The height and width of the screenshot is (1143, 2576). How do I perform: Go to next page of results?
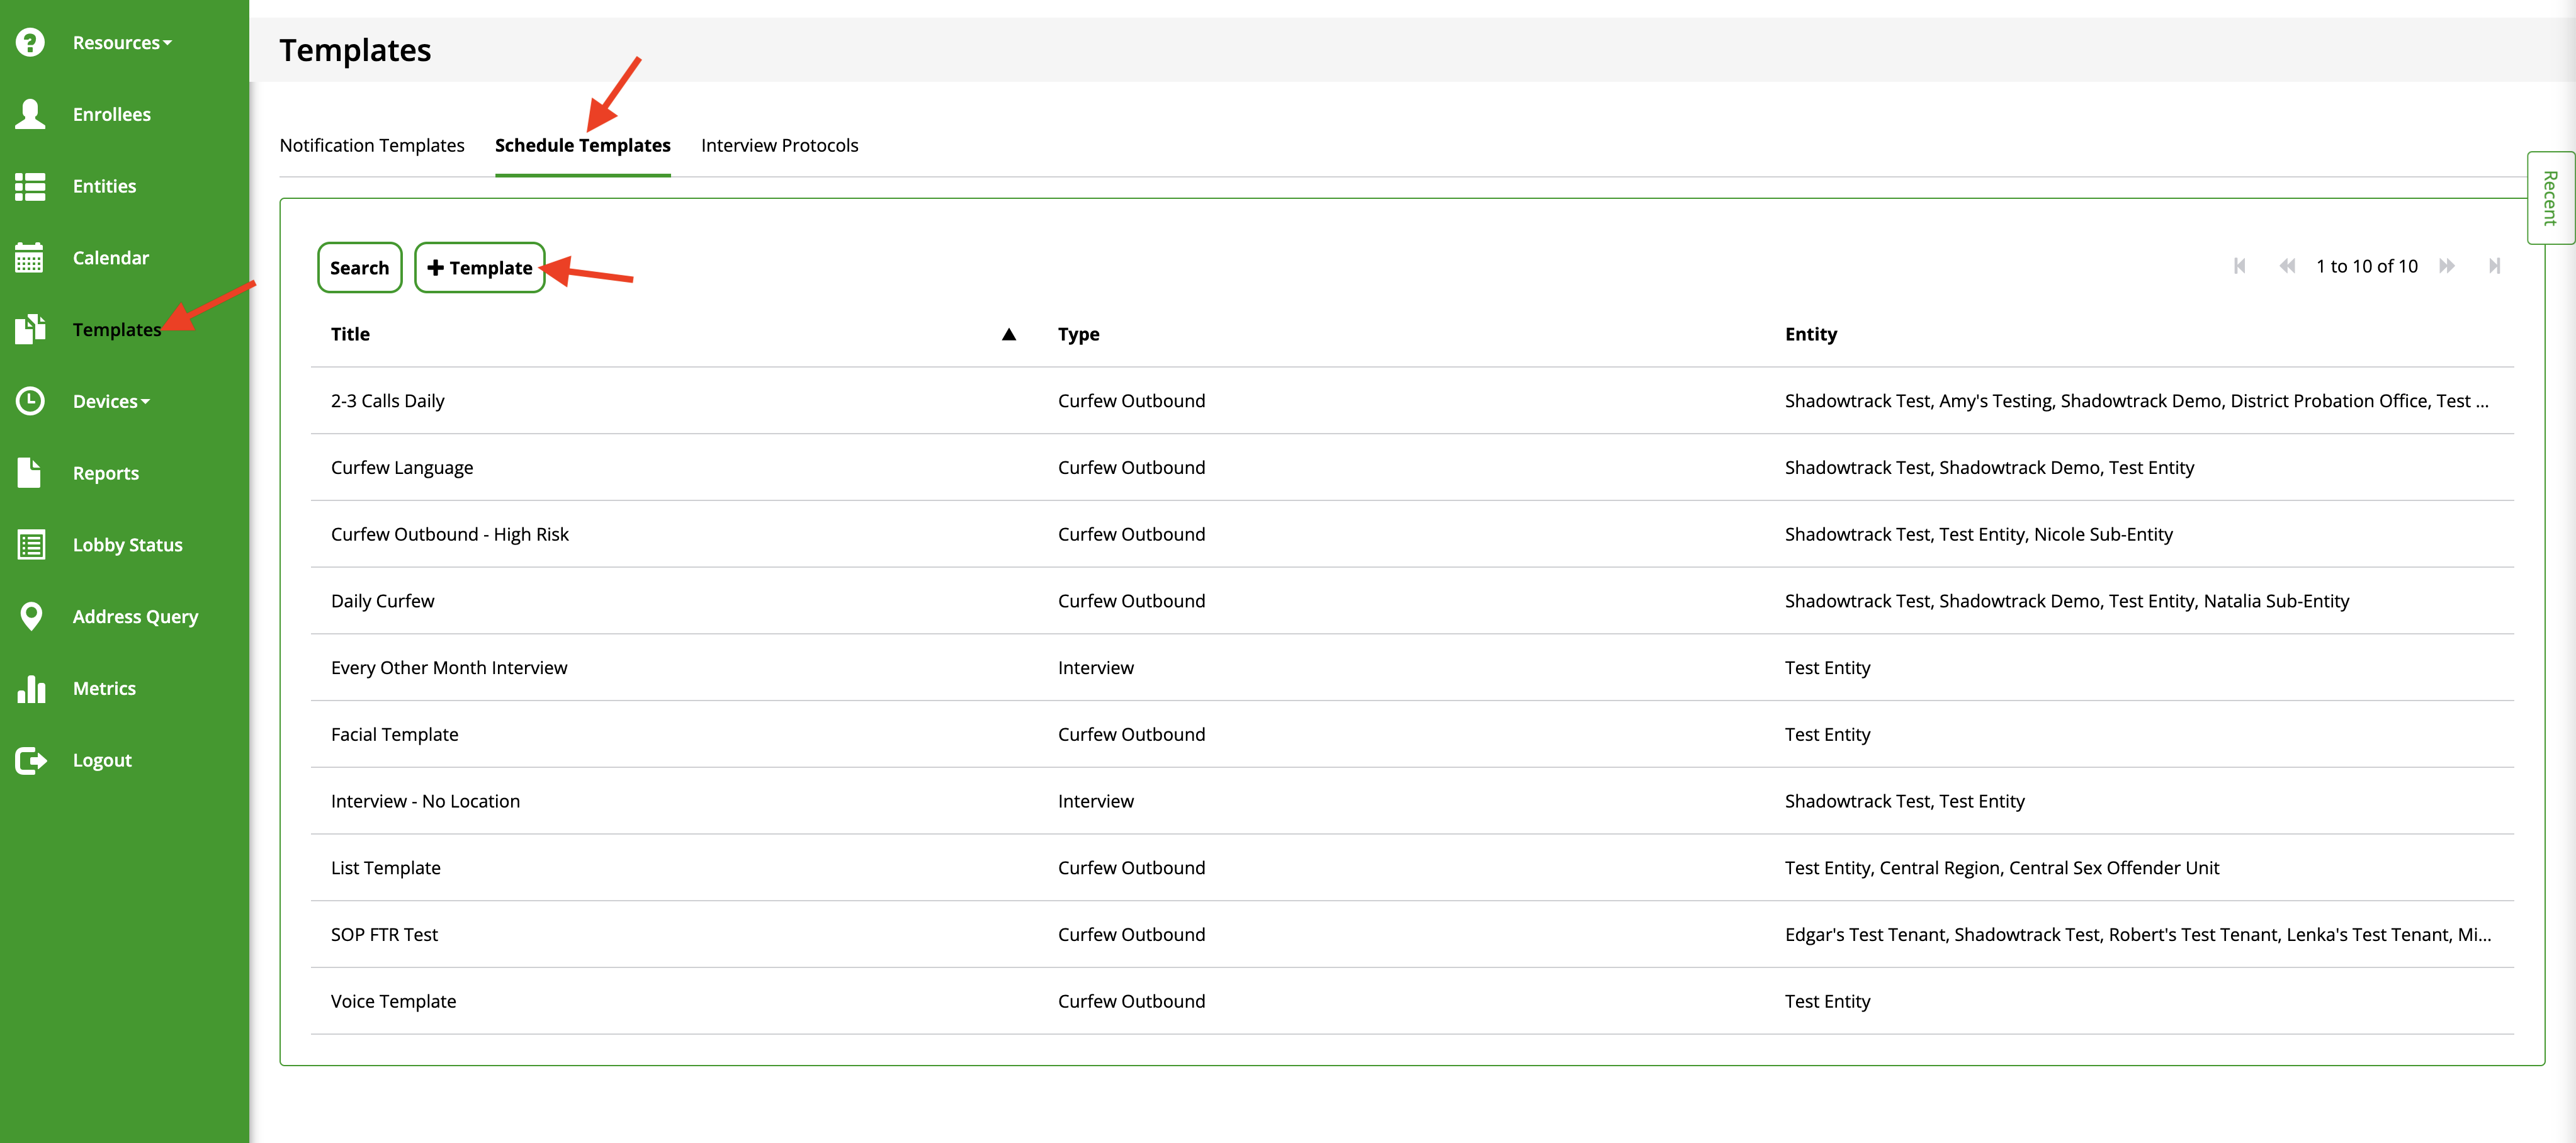tap(2446, 266)
